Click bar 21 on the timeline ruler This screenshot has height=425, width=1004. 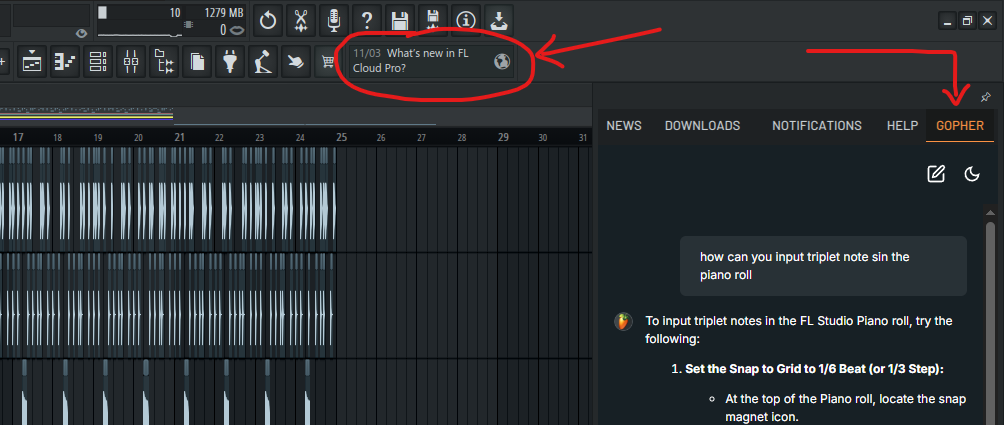click(x=180, y=137)
